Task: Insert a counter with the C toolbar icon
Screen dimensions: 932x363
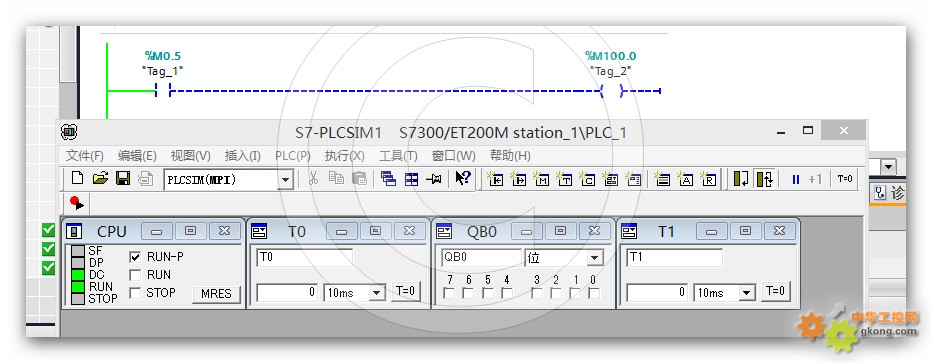Action: tap(587, 179)
